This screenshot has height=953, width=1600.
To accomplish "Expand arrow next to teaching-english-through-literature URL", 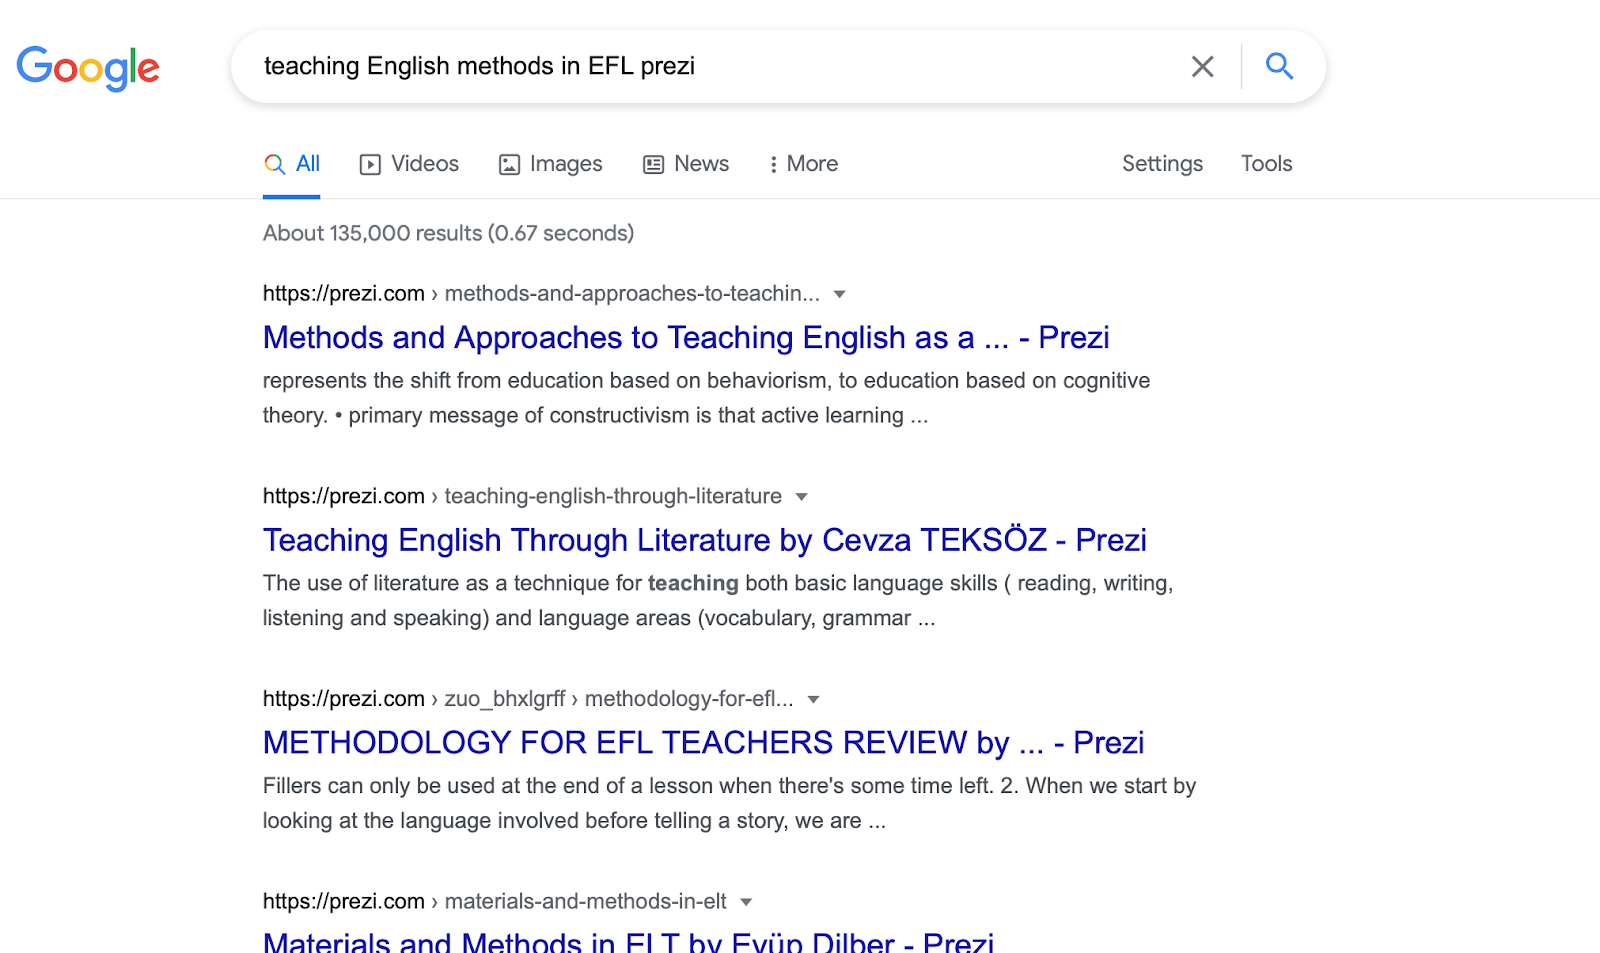I will click(x=801, y=497).
